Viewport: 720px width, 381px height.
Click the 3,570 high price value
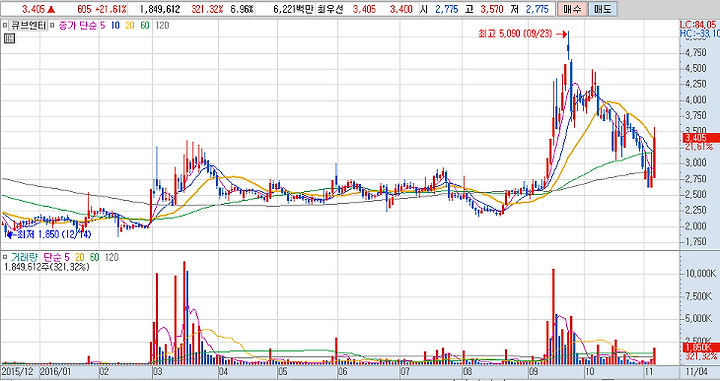(492, 9)
